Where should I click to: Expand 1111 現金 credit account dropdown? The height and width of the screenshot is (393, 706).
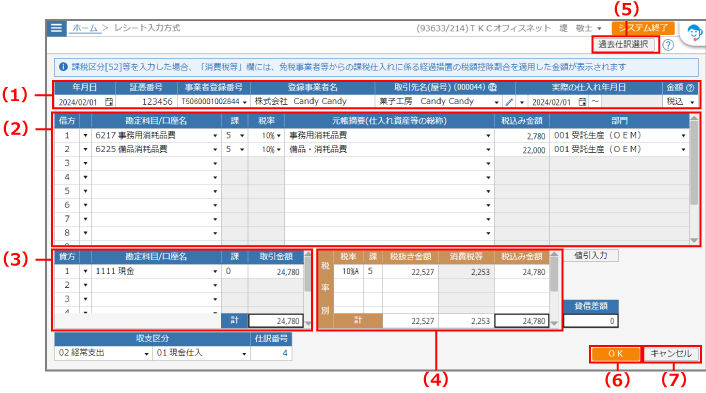point(215,271)
